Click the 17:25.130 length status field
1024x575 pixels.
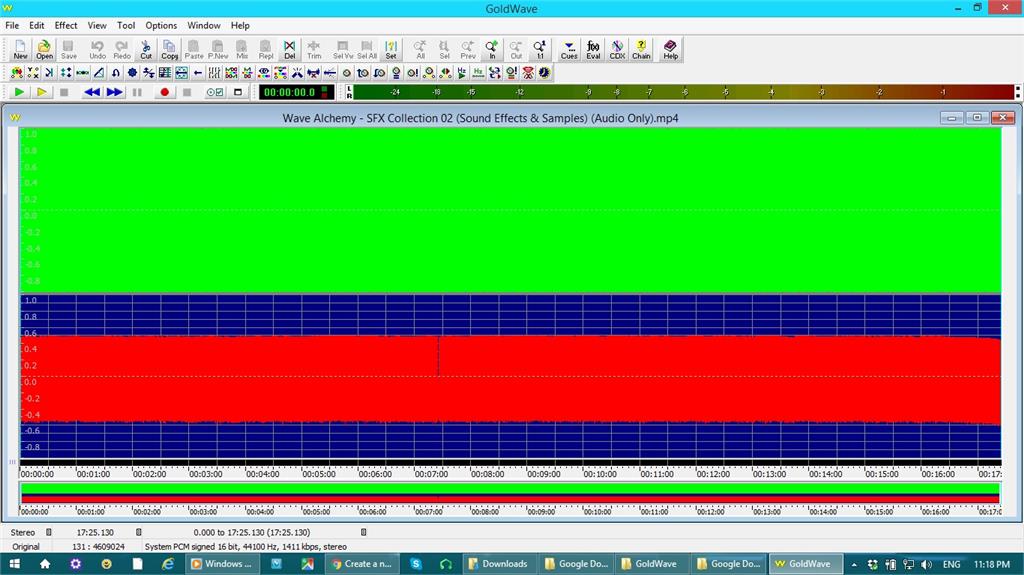95,533
